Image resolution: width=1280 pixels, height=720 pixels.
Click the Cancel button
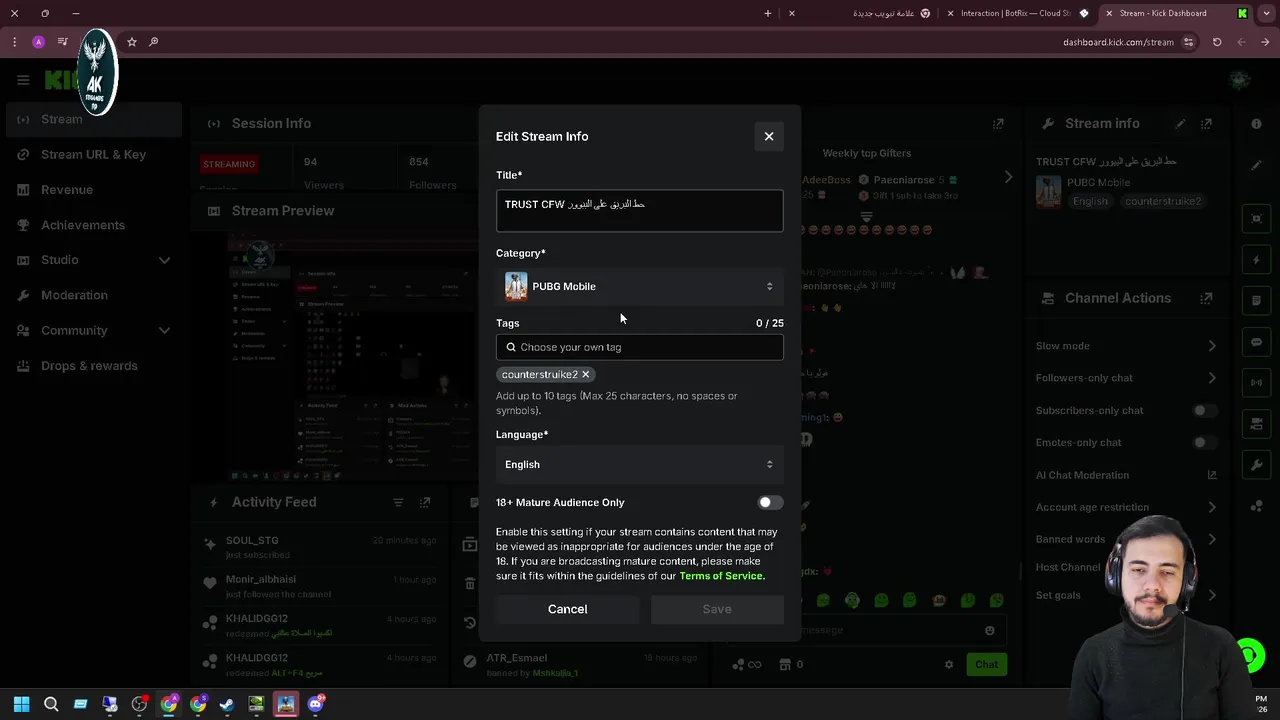567,609
